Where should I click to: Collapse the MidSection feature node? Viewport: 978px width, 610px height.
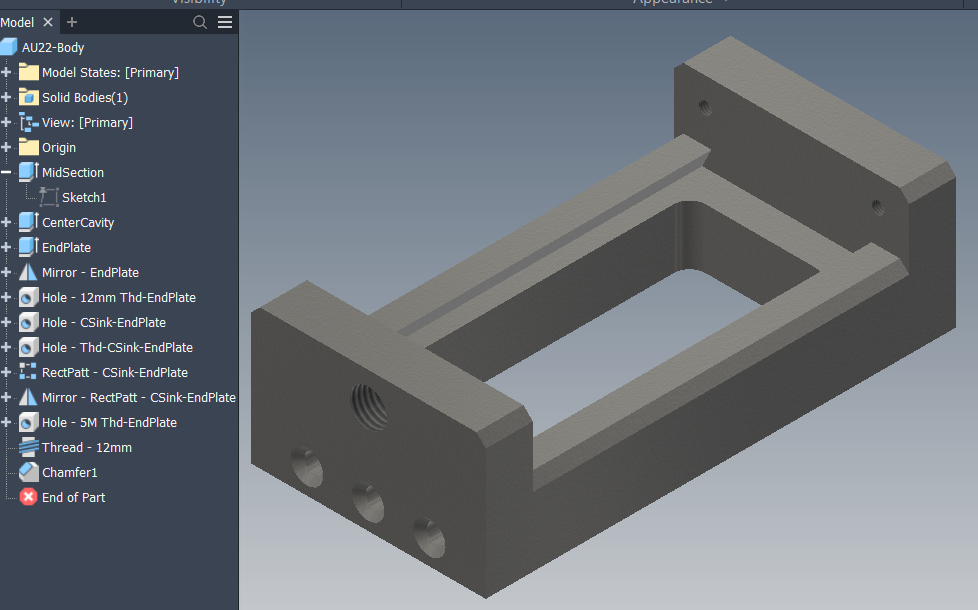point(7,171)
